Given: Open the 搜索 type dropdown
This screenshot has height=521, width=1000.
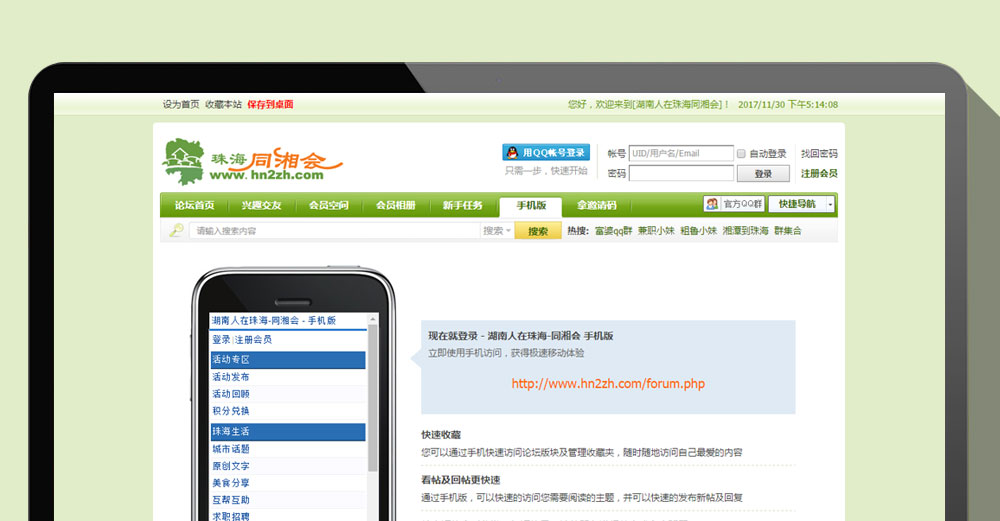Looking at the screenshot, I should pos(497,231).
